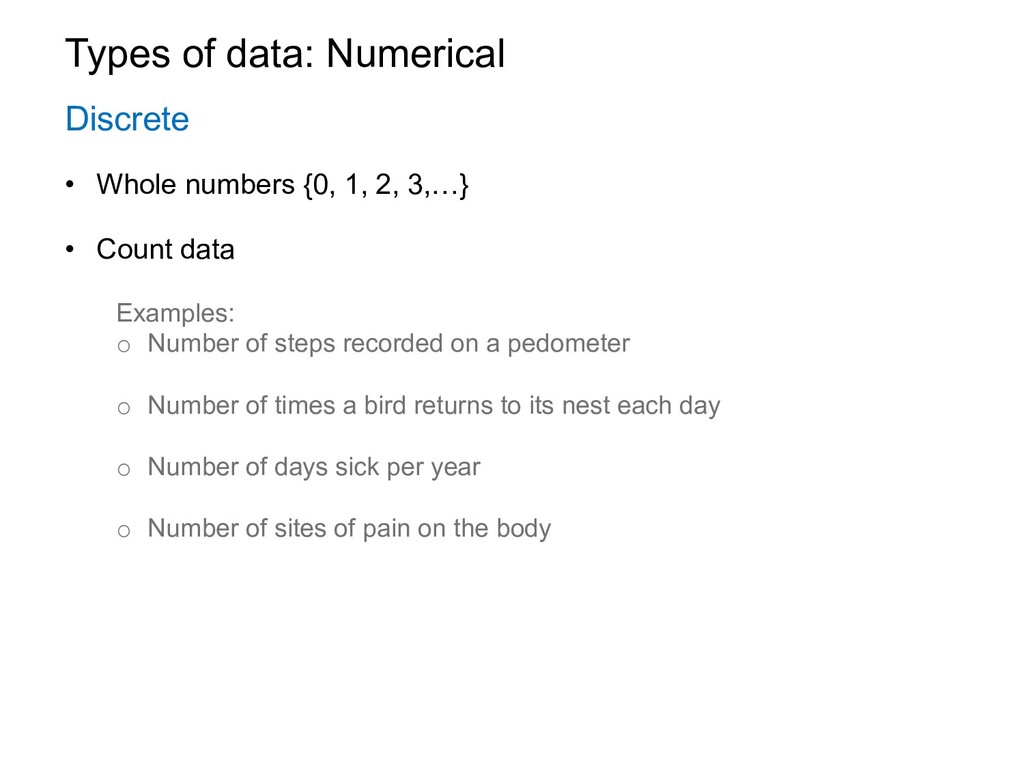The width and height of the screenshot is (1024, 768).
Task: Click the hollow bullet before bird nest example
Action: pos(123,409)
